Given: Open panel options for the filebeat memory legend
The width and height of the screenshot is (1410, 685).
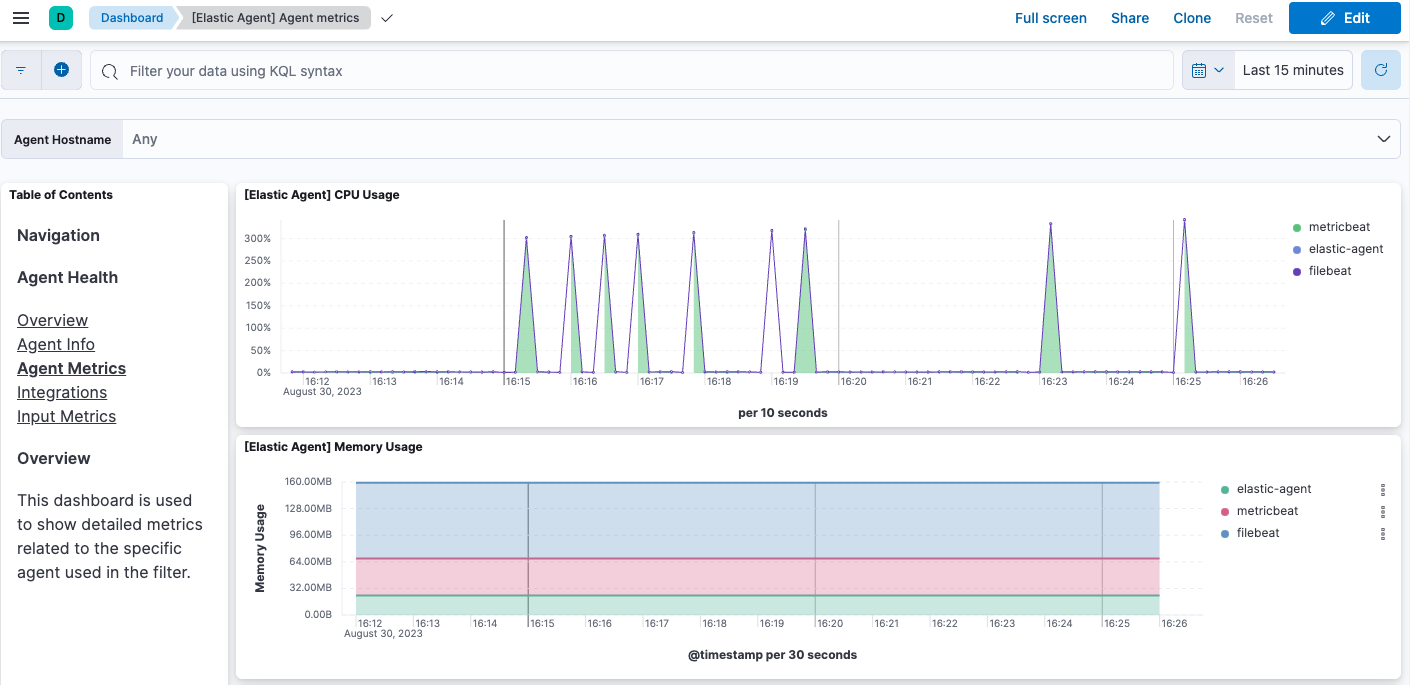Looking at the screenshot, I should click(x=1383, y=533).
